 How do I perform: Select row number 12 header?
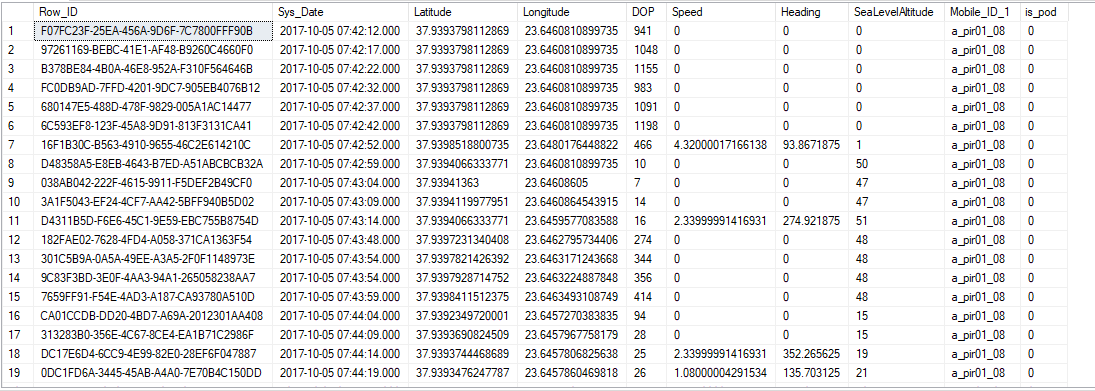click(17, 240)
